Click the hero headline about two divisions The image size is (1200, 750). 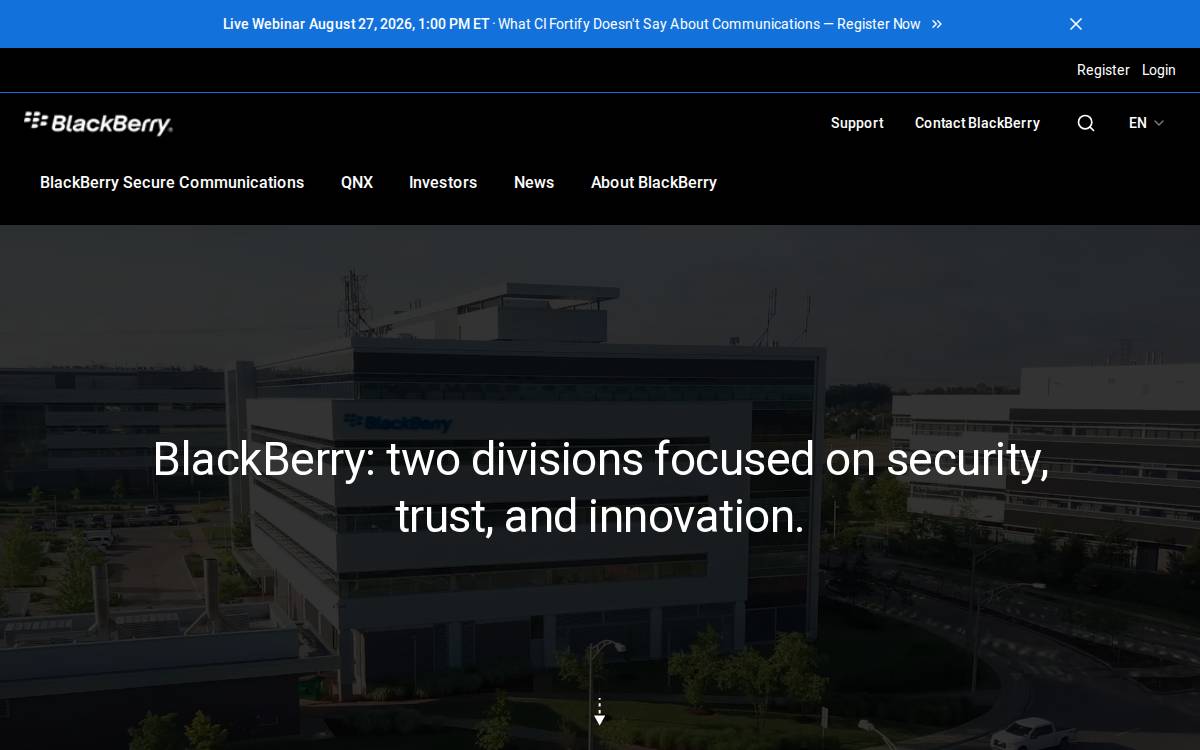point(600,488)
